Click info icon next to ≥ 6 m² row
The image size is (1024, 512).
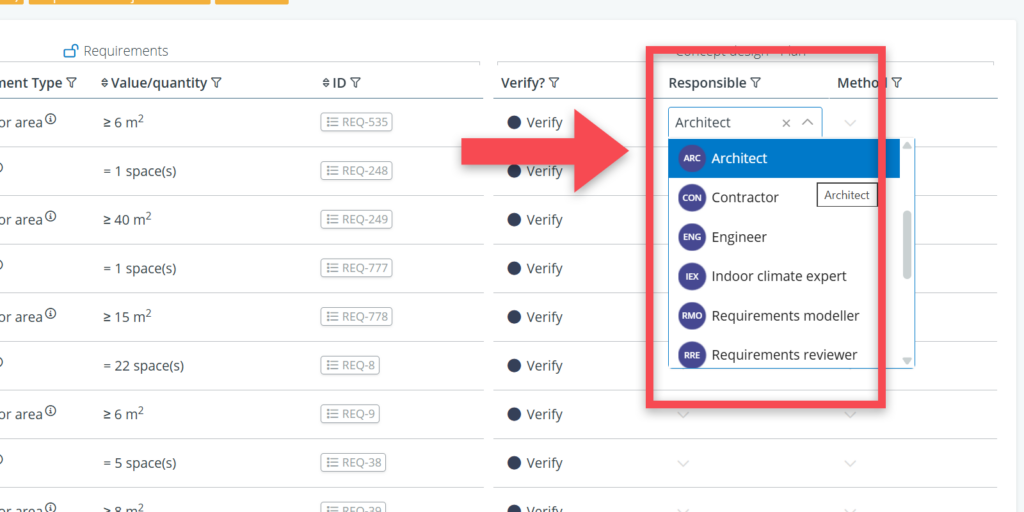tap(50, 120)
